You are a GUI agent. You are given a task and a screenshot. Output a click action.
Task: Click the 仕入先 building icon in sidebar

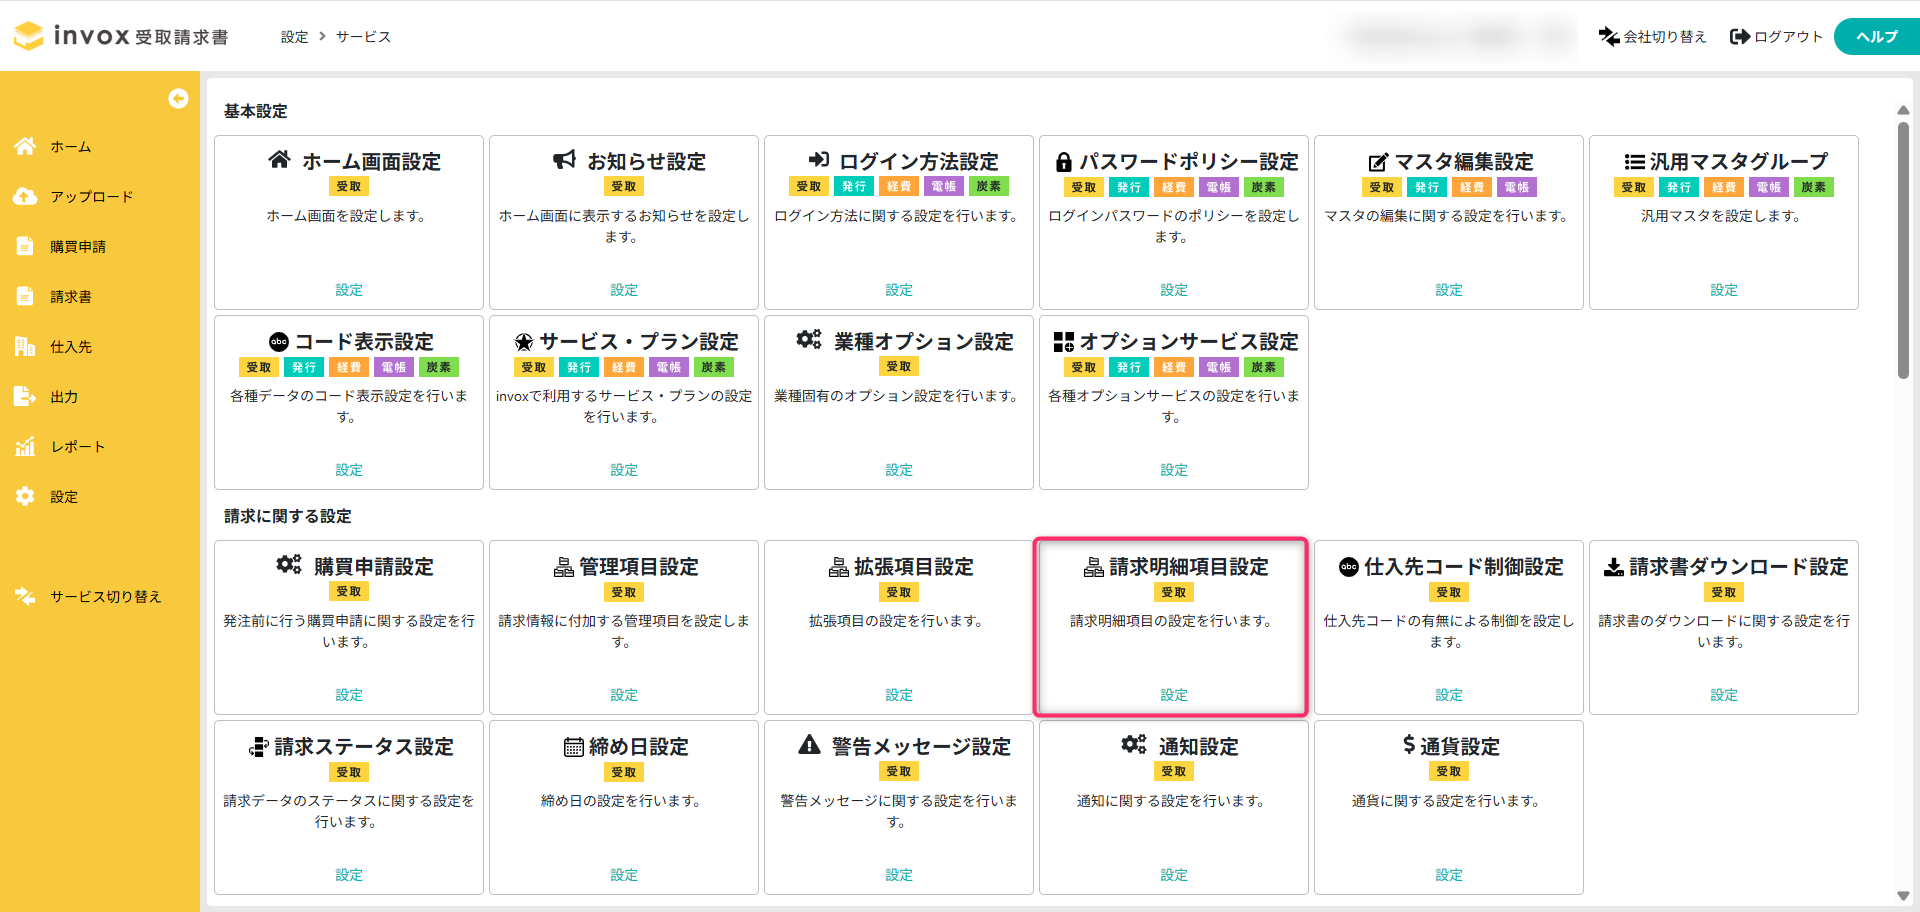tap(25, 346)
